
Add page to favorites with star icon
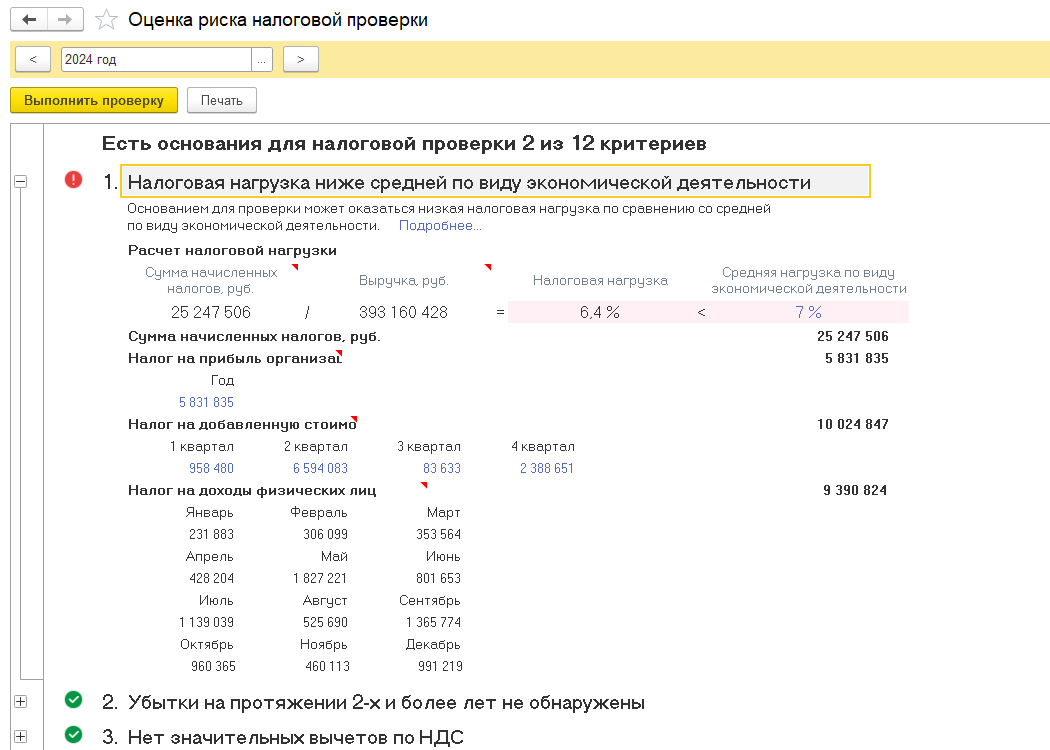click(x=105, y=20)
